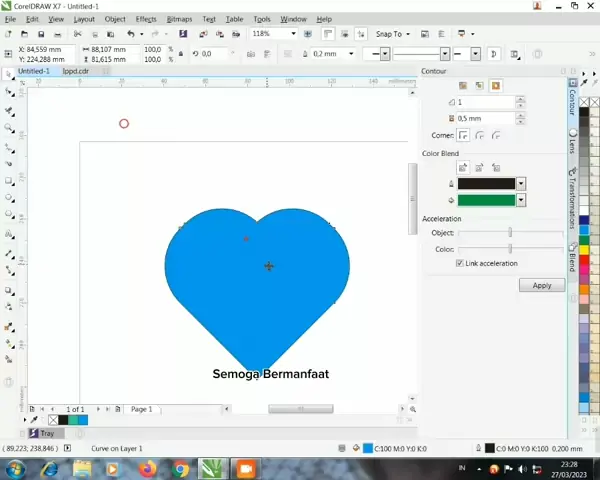Screen dimensions: 600x480
Task: Select the Linear contour color blend icon
Action: tap(463, 168)
